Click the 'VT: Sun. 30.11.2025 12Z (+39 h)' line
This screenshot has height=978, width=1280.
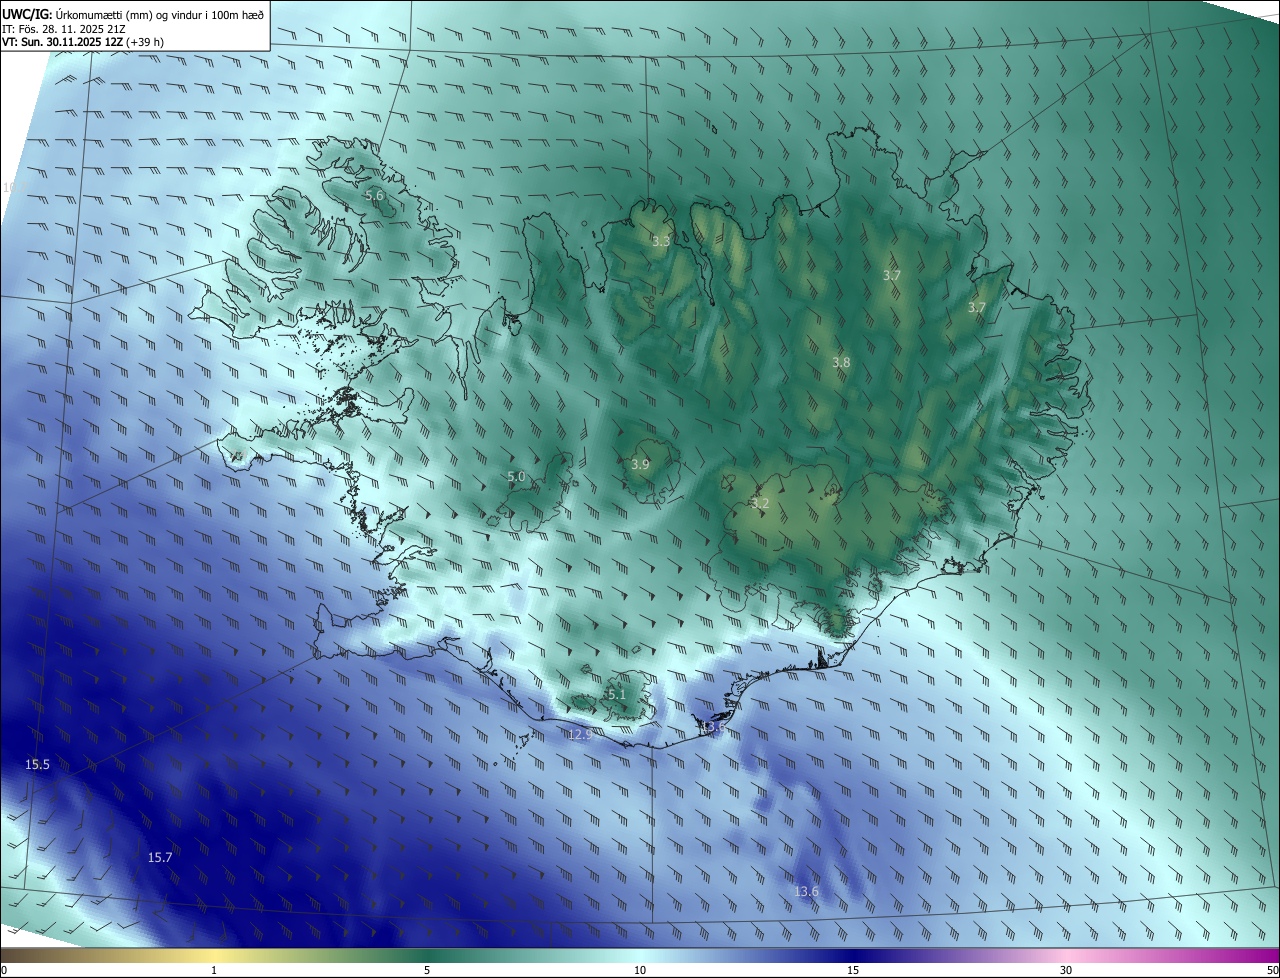[83, 42]
